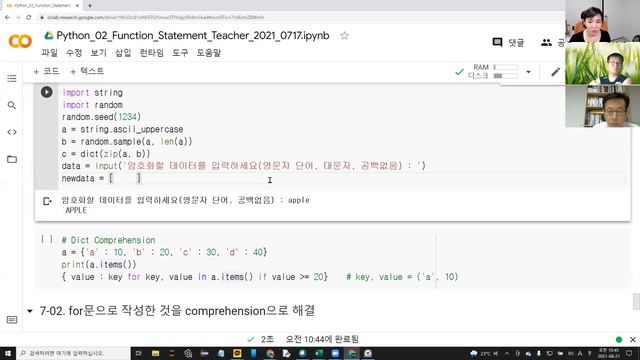Click the b = random.sample(a, len(a)) line
Screen dimensions: 640x360
[x=127, y=142]
